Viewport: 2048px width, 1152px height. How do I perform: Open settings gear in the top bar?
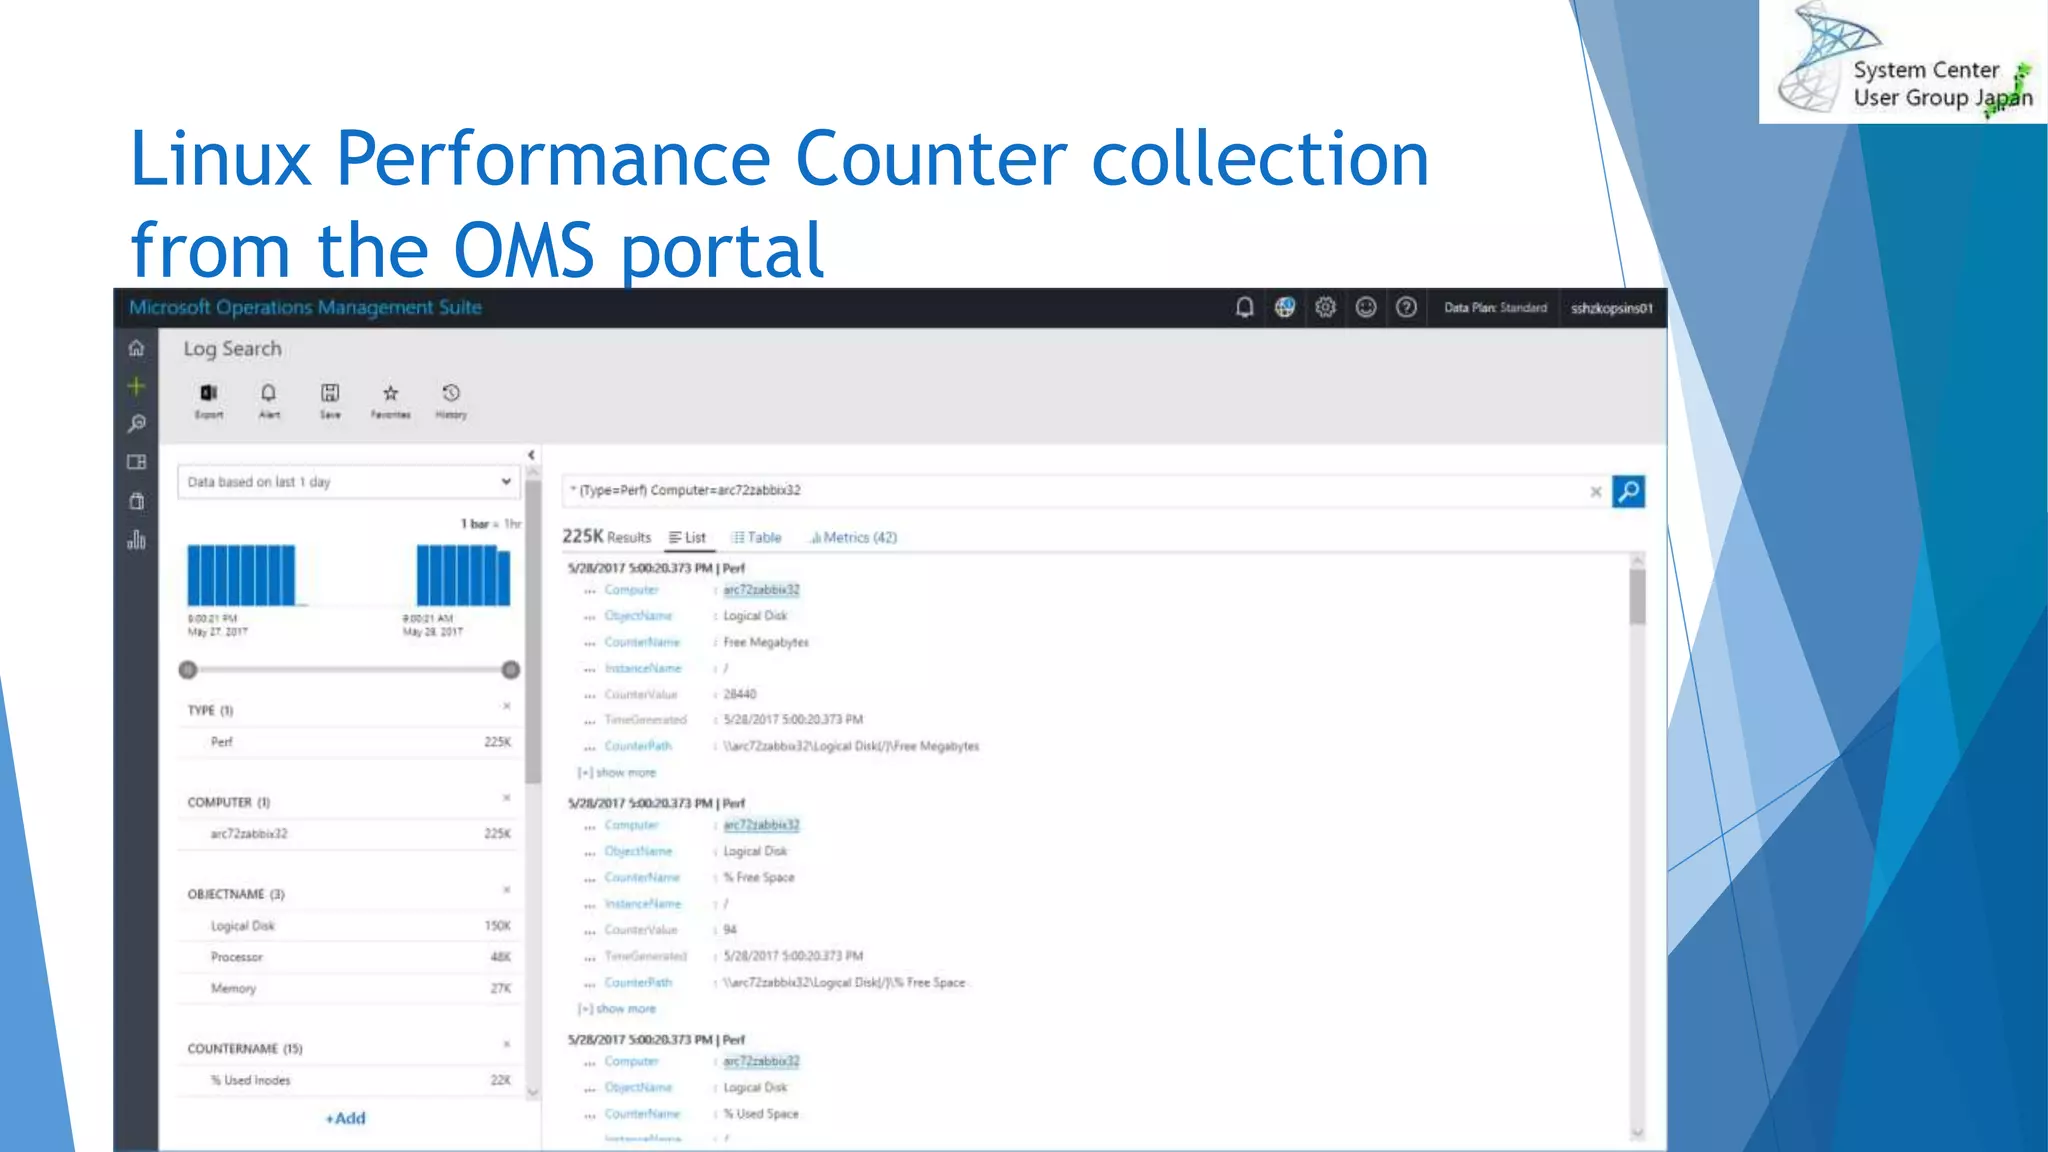coord(1326,308)
